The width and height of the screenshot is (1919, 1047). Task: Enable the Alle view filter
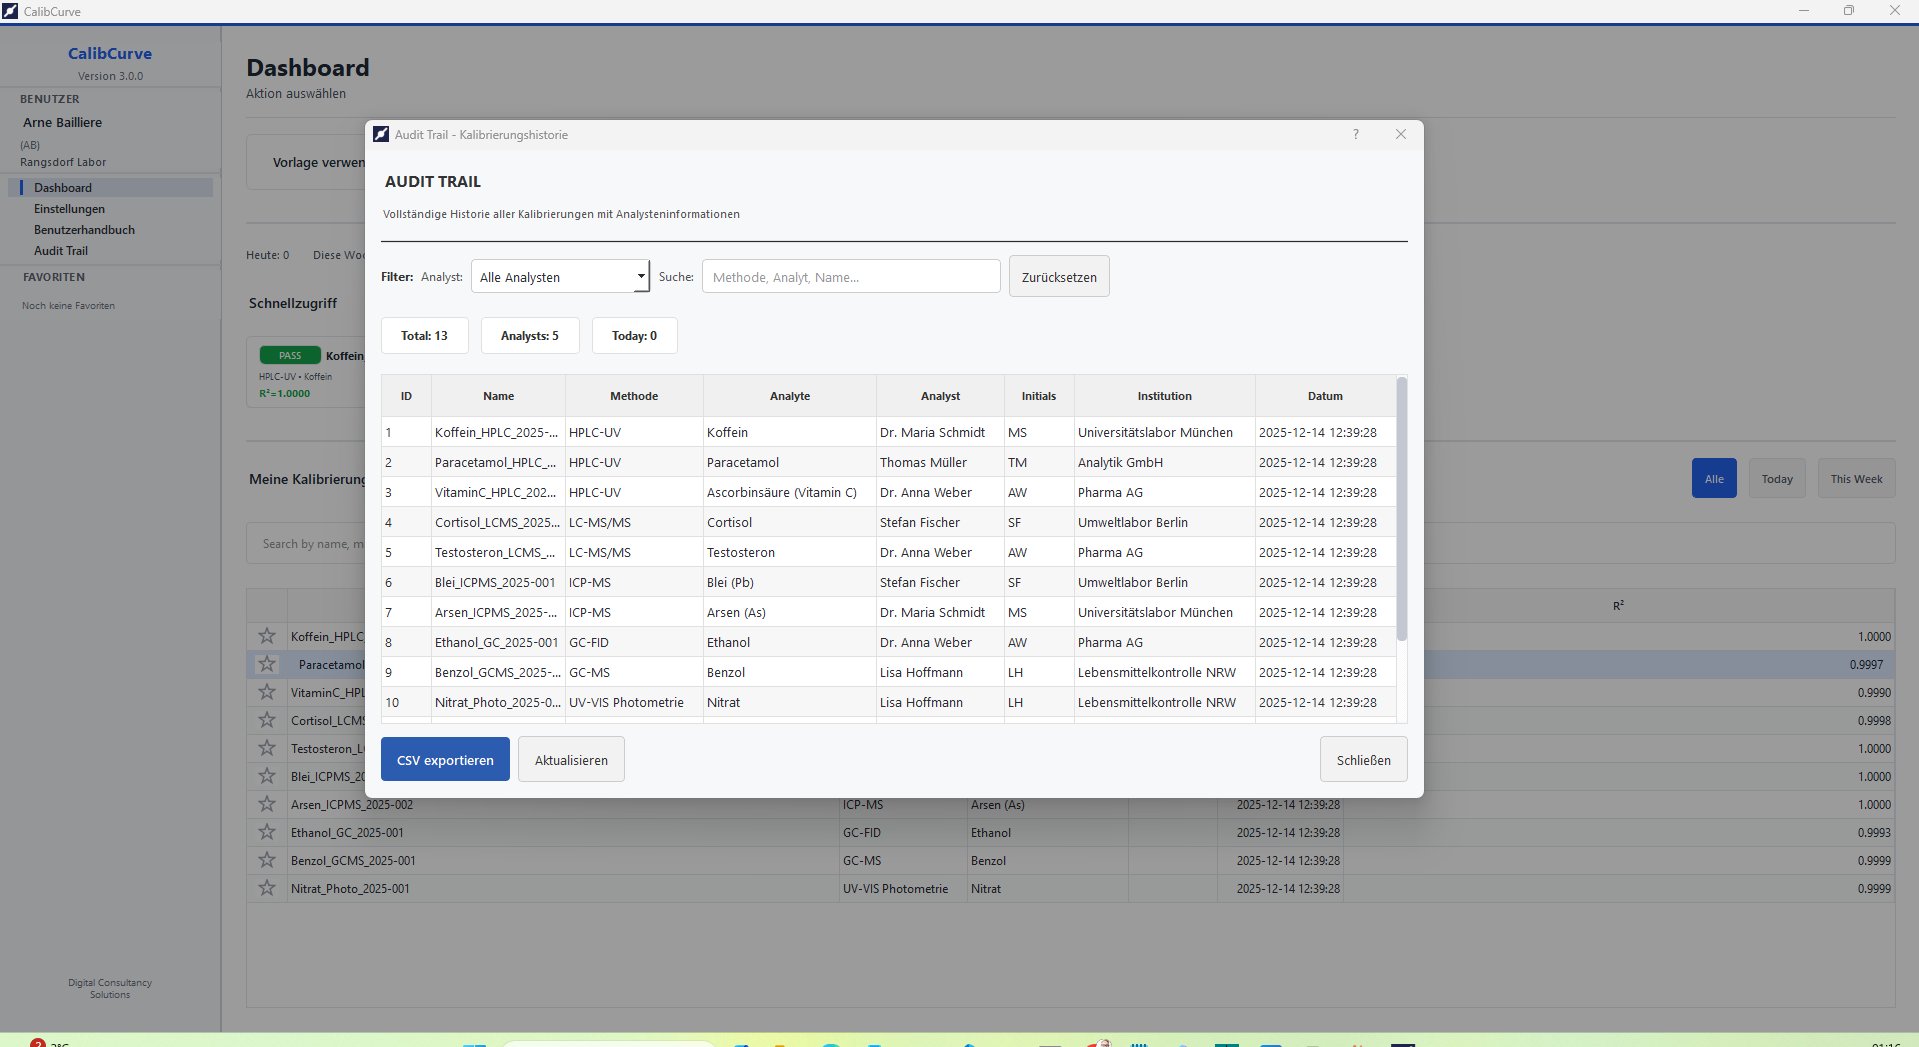[x=1713, y=478]
